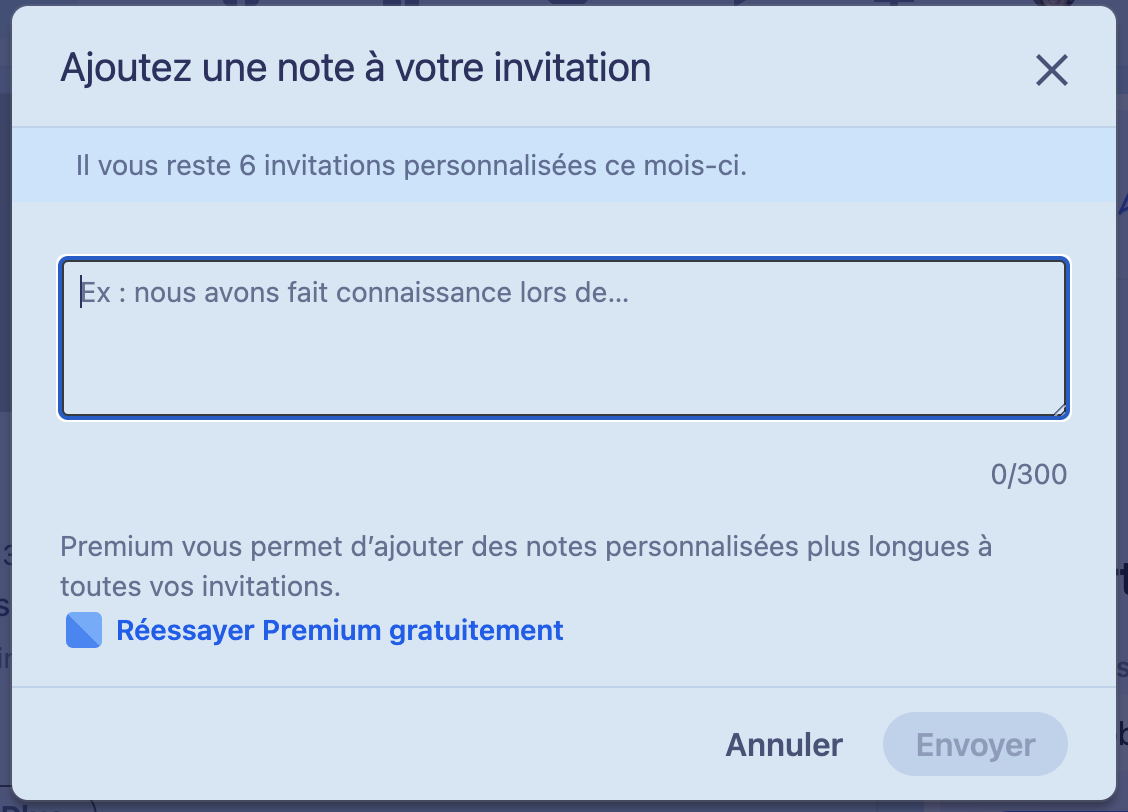Close the invitation note dialog
The image size is (1128, 812).
coord(1051,70)
